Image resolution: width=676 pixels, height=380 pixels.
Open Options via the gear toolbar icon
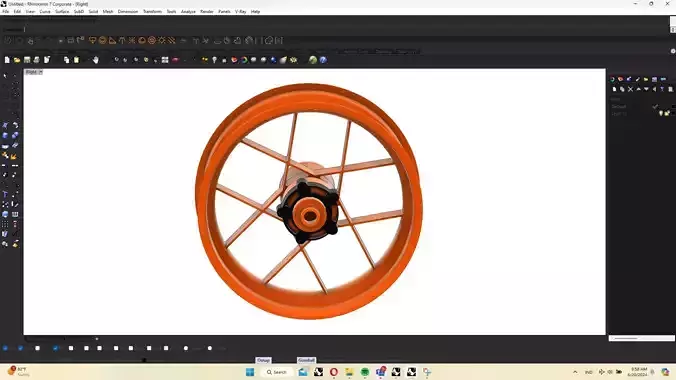point(294,60)
